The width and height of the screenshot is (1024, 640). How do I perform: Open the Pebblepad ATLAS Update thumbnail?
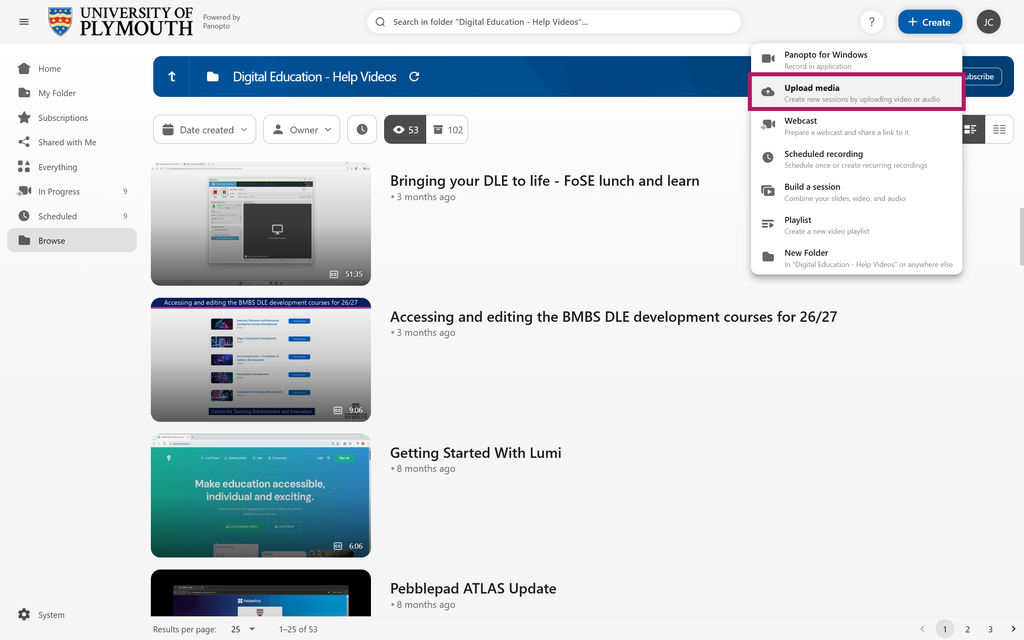[x=261, y=593]
